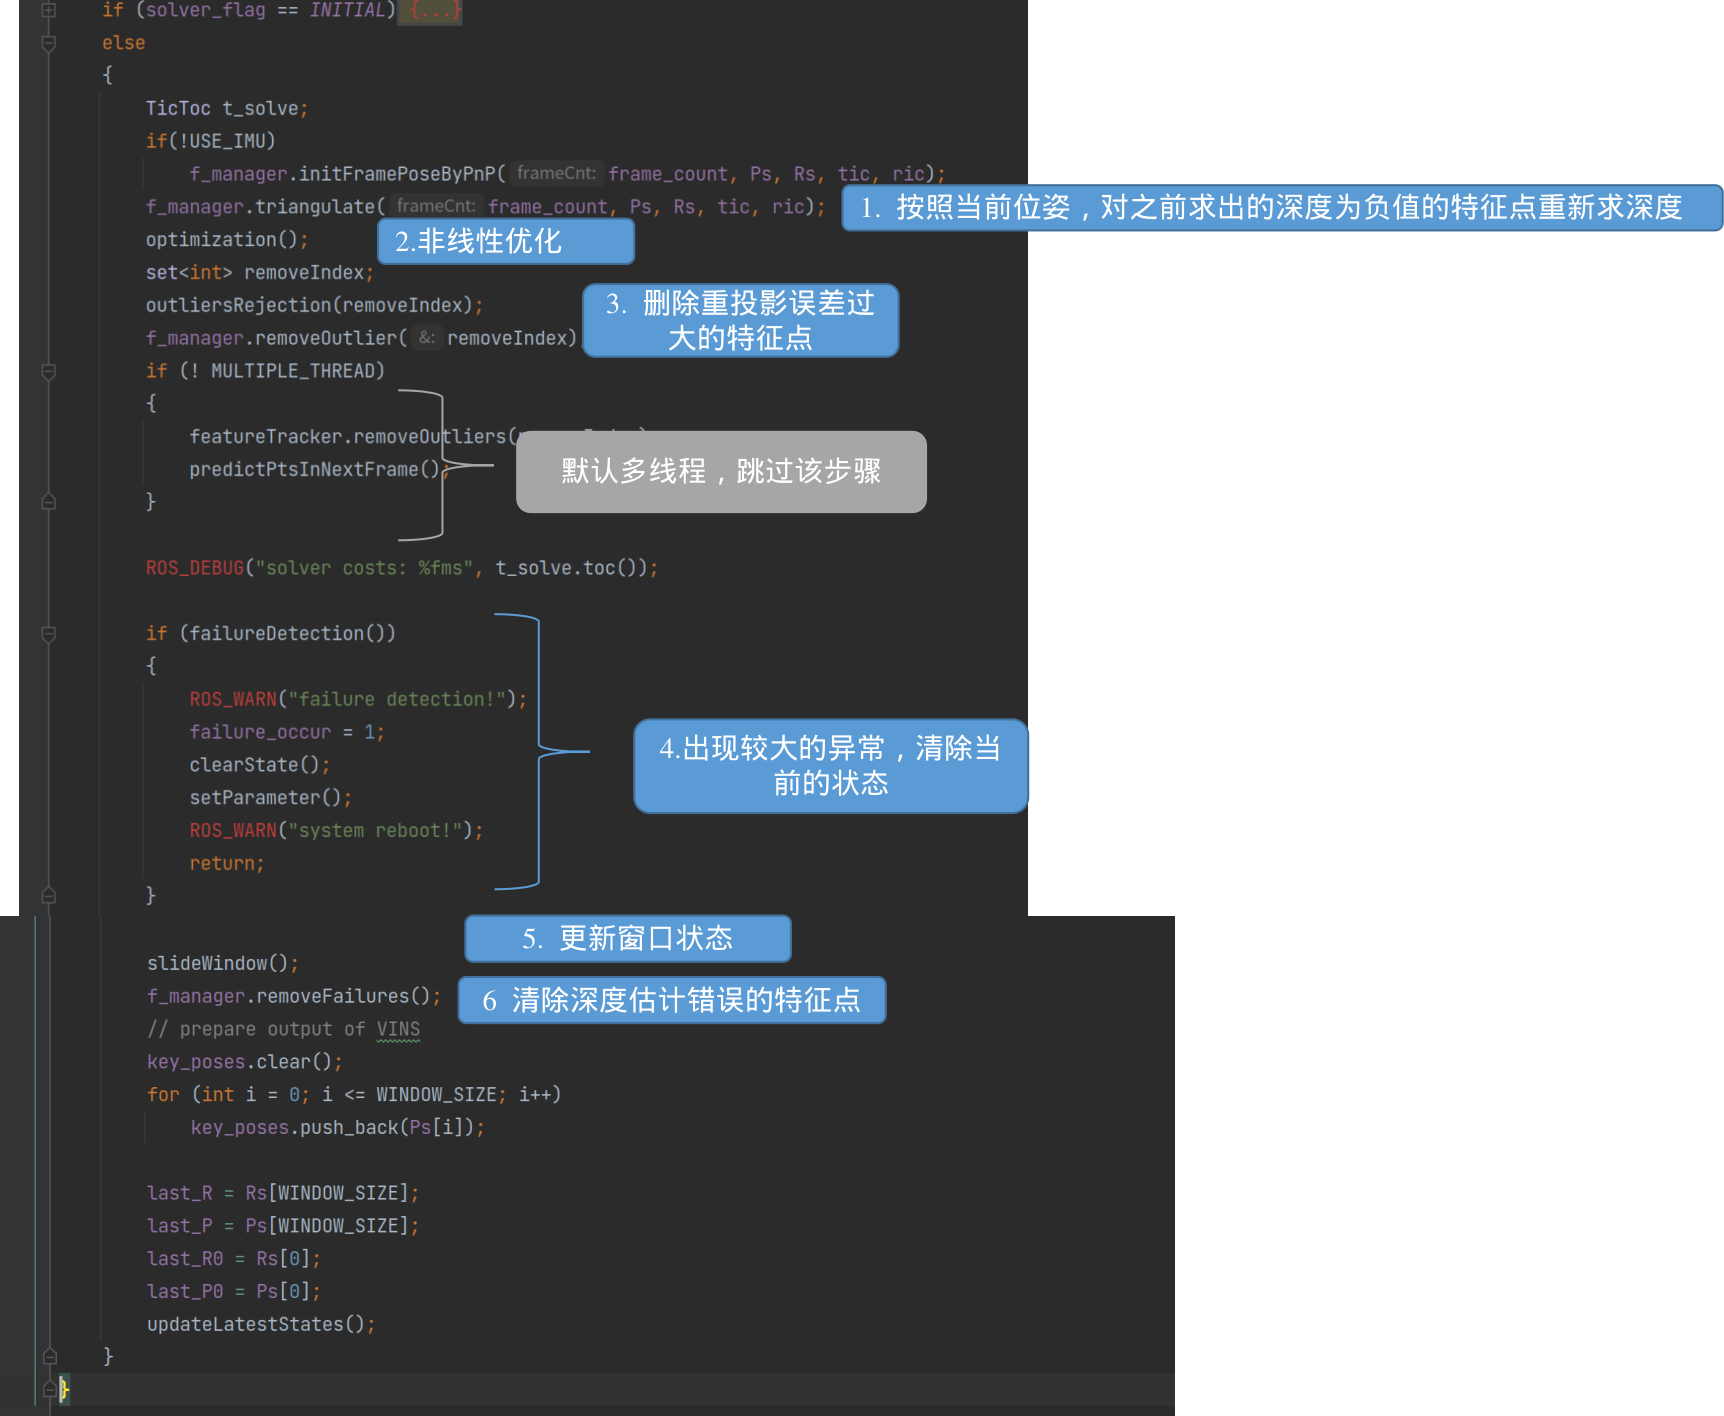The image size is (1724, 1416).
Task: Click the triangulate method name
Action: (x=315, y=207)
